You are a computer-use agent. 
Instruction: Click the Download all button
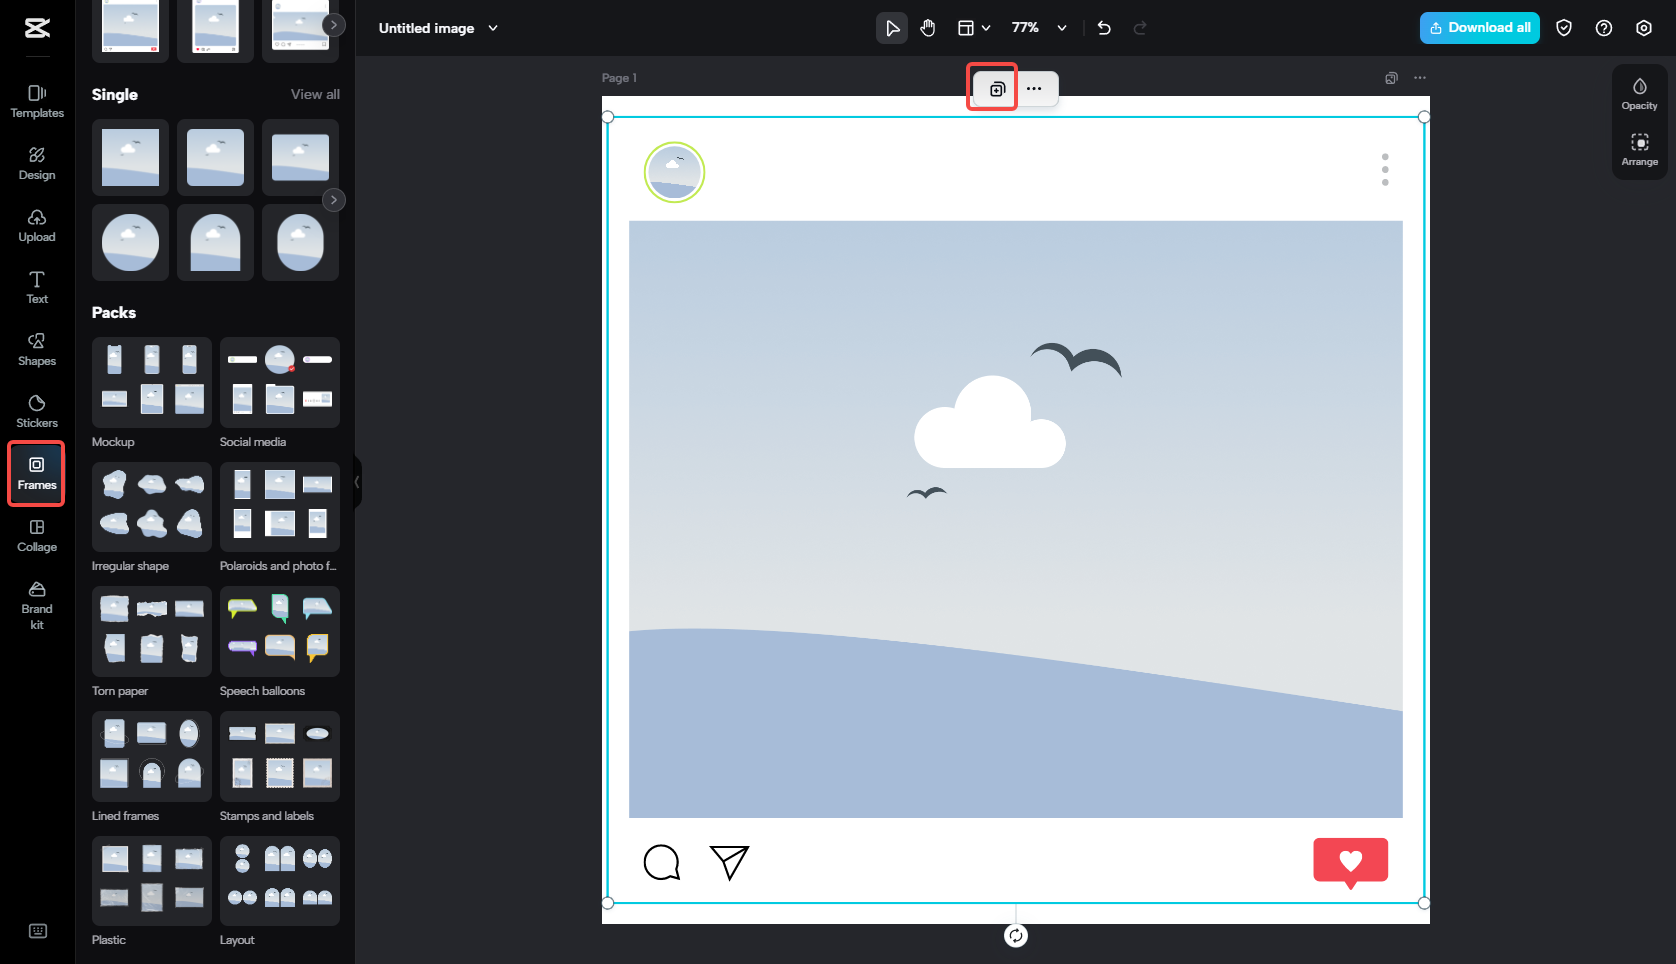(1479, 28)
